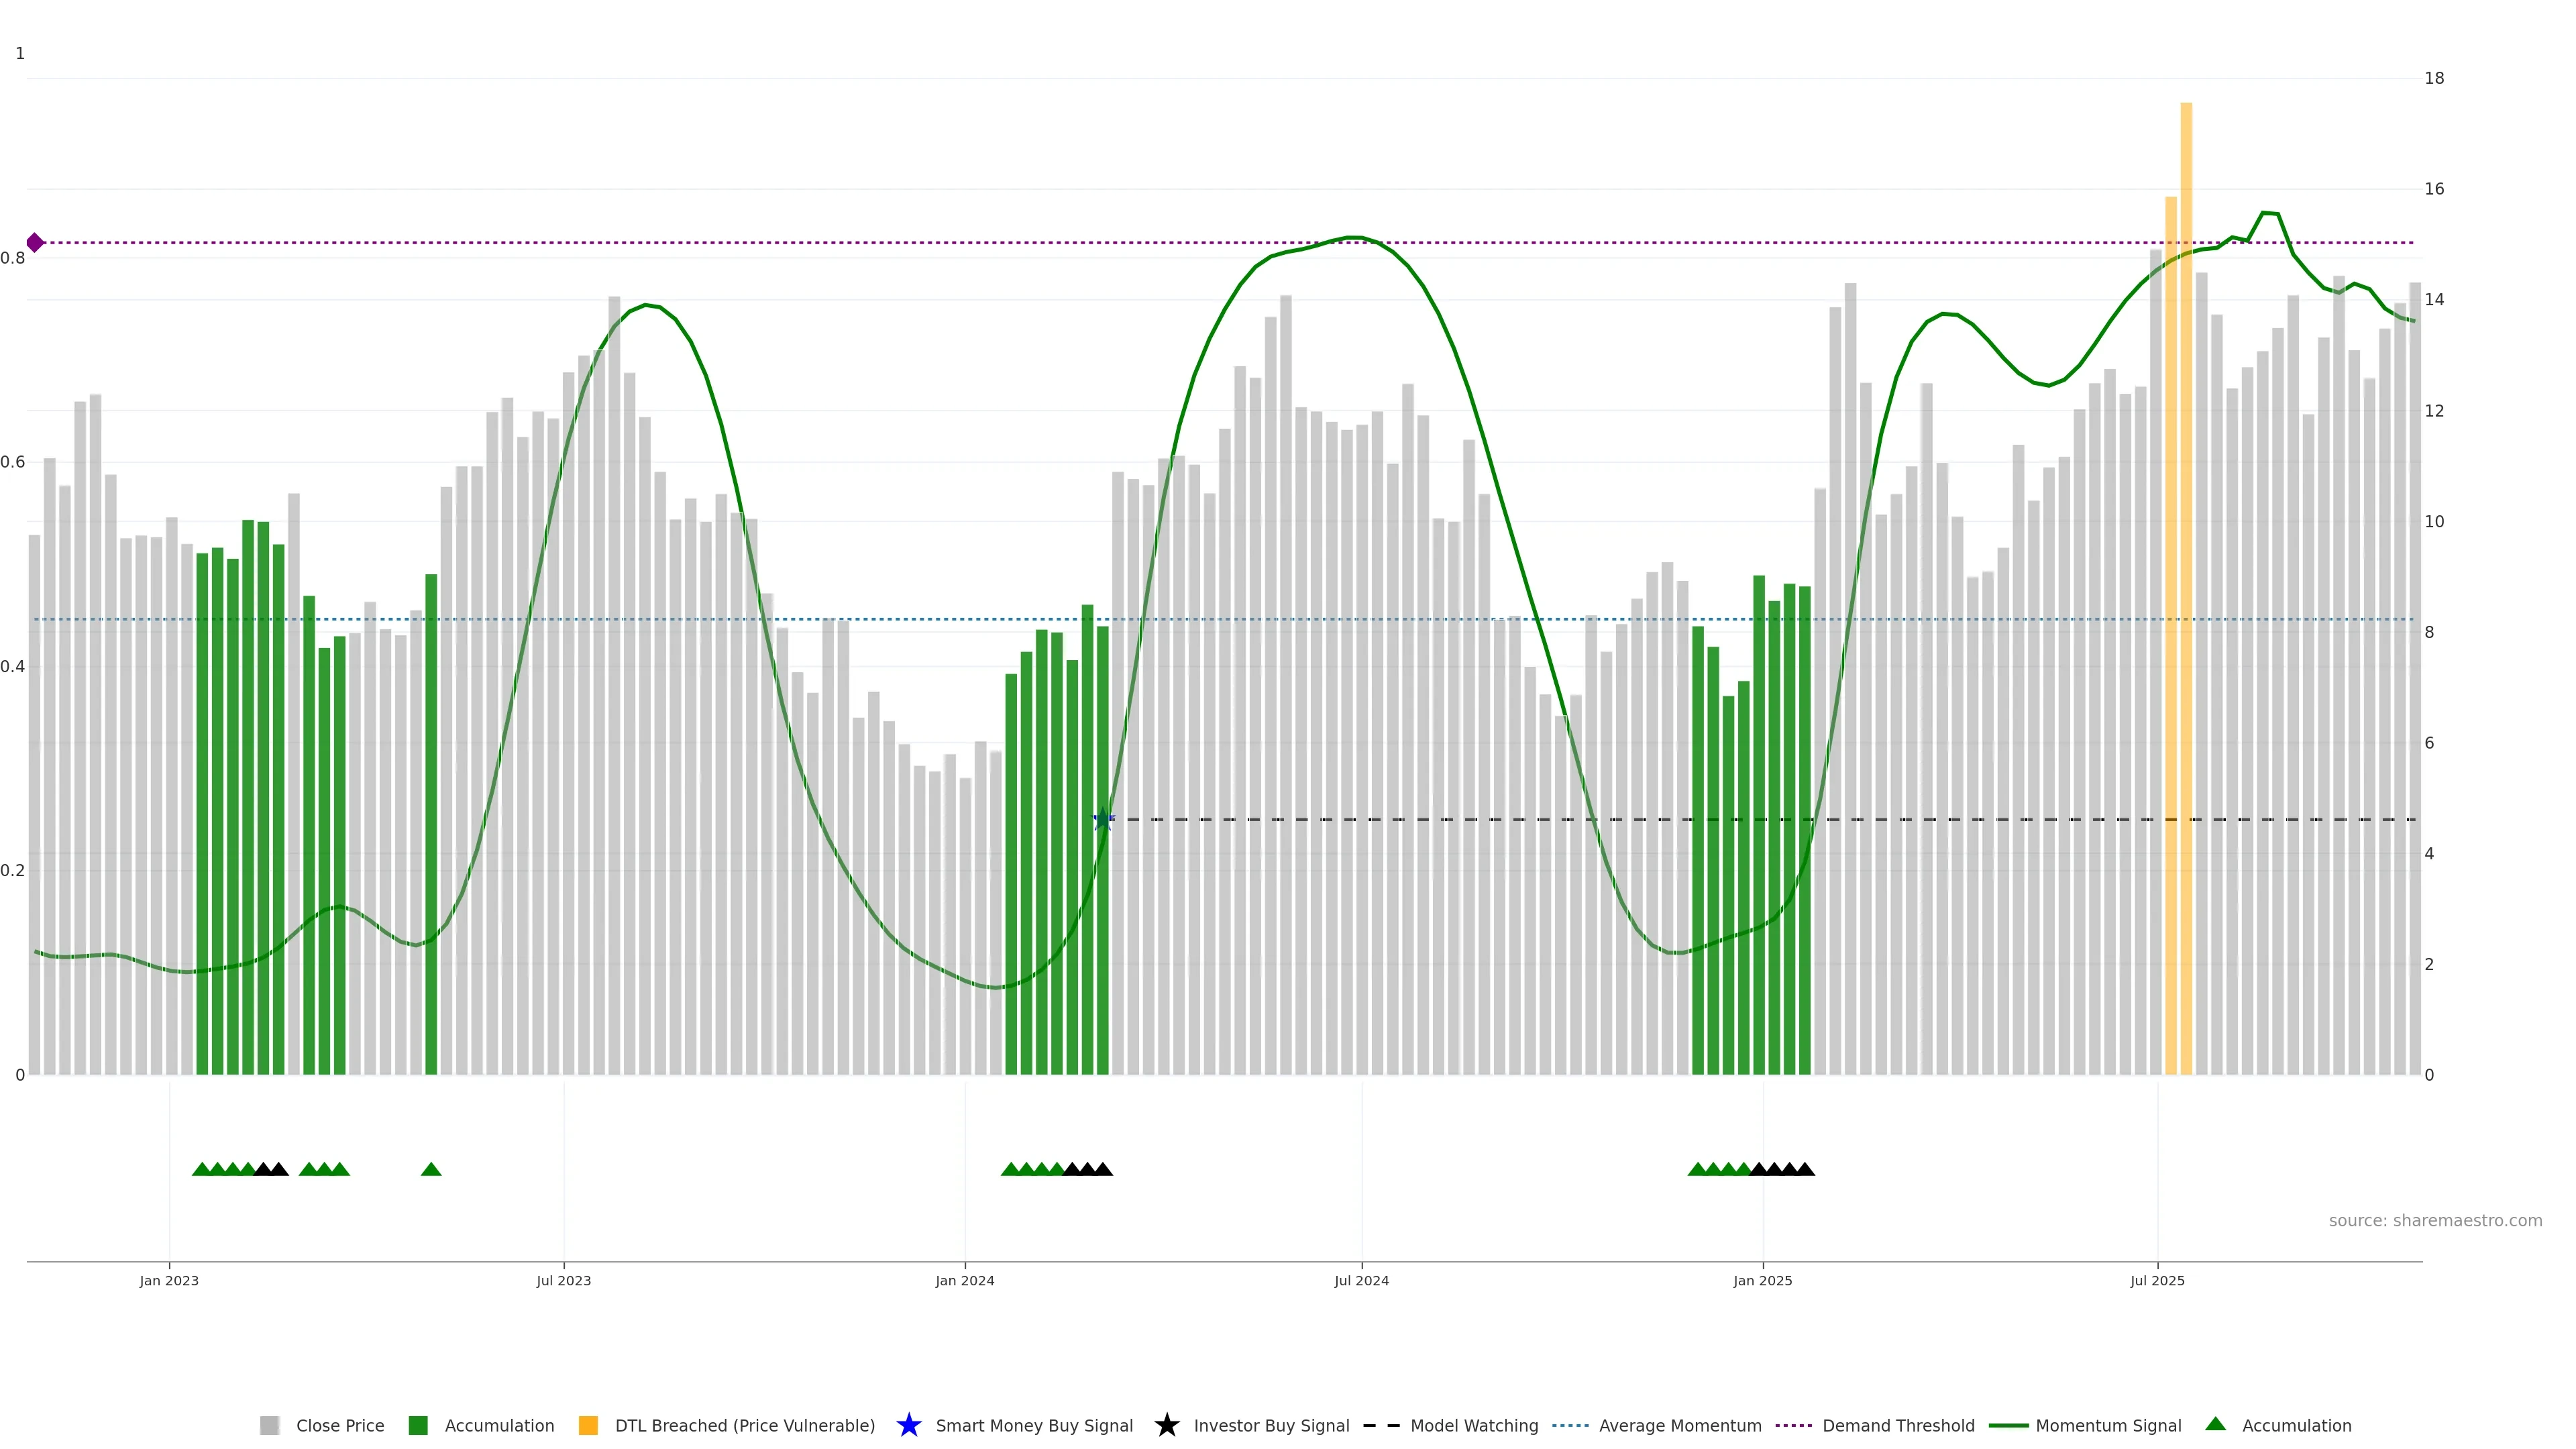Click the orange DTL Breached legend square
This screenshot has height=1449, width=2576.
[x=588, y=1425]
